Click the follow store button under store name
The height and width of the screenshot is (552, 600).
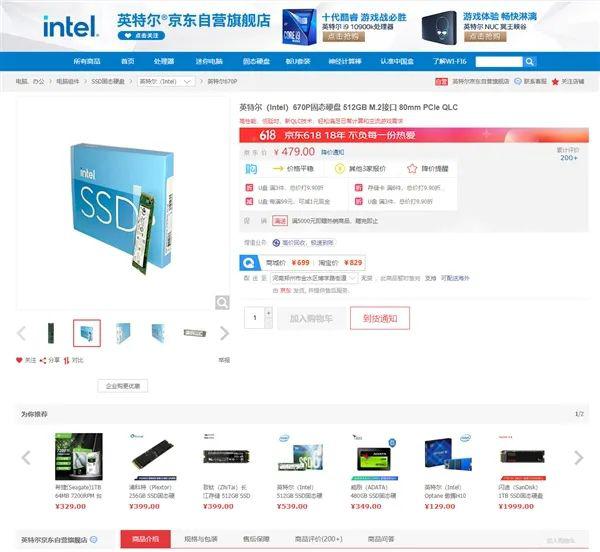[142, 36]
